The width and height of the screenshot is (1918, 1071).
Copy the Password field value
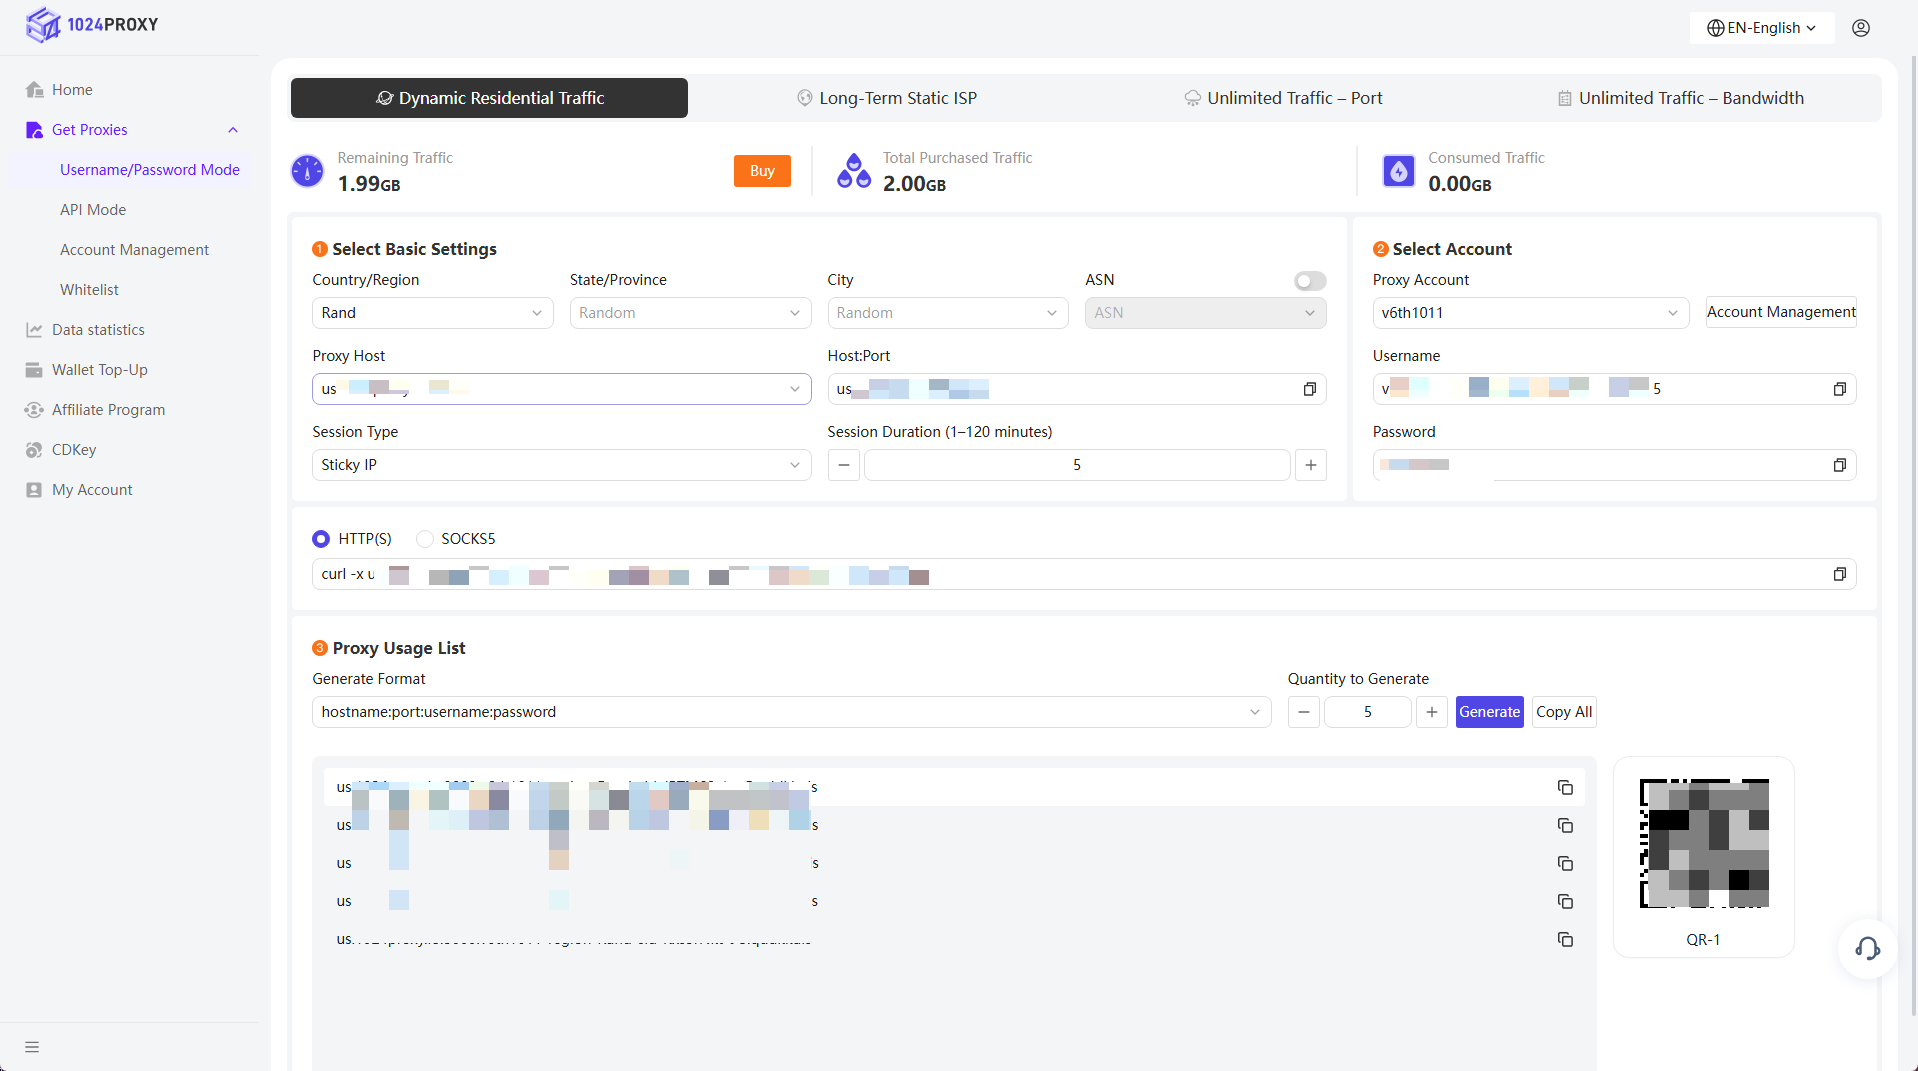pos(1839,465)
